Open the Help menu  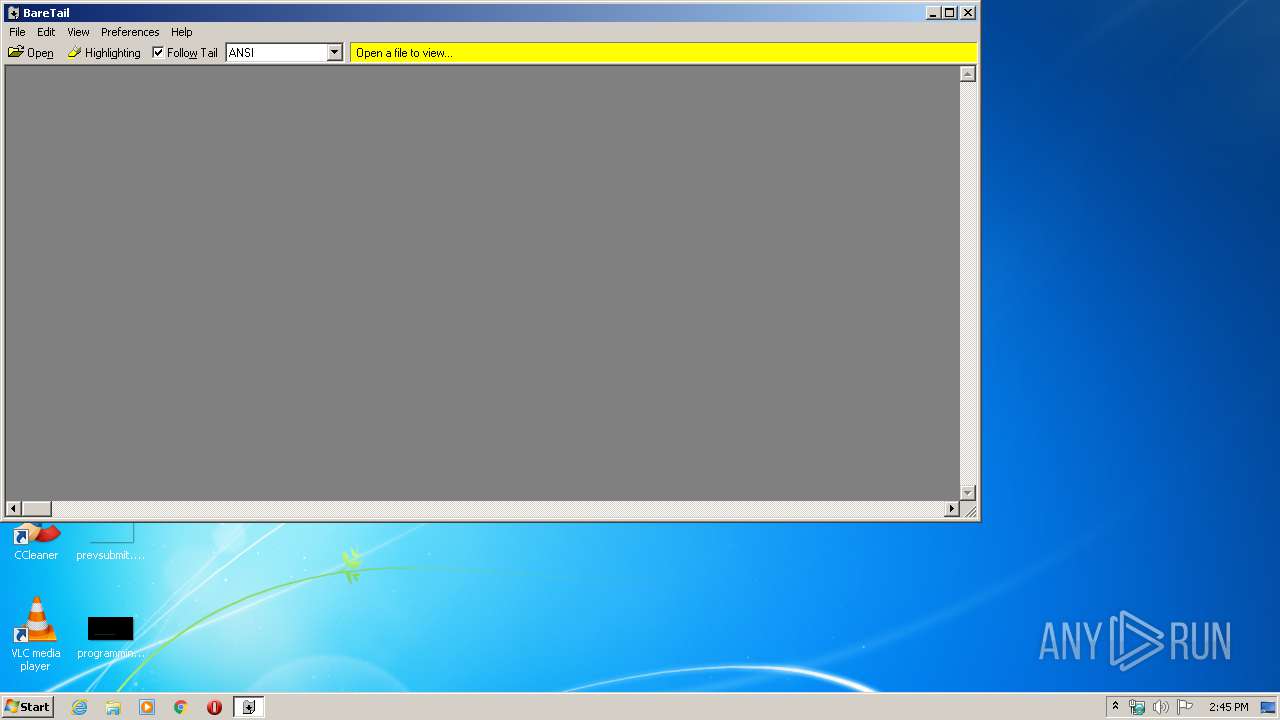coord(181,32)
